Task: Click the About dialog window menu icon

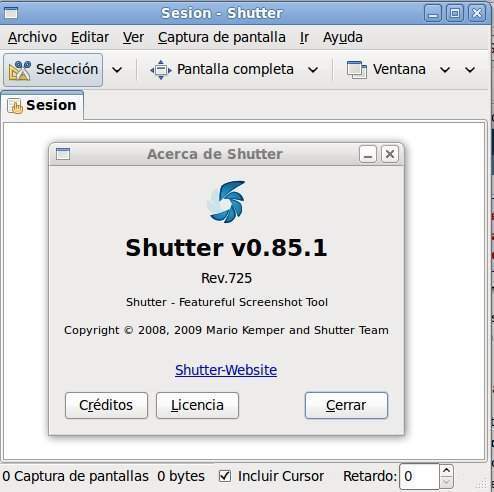Action: pos(63,154)
